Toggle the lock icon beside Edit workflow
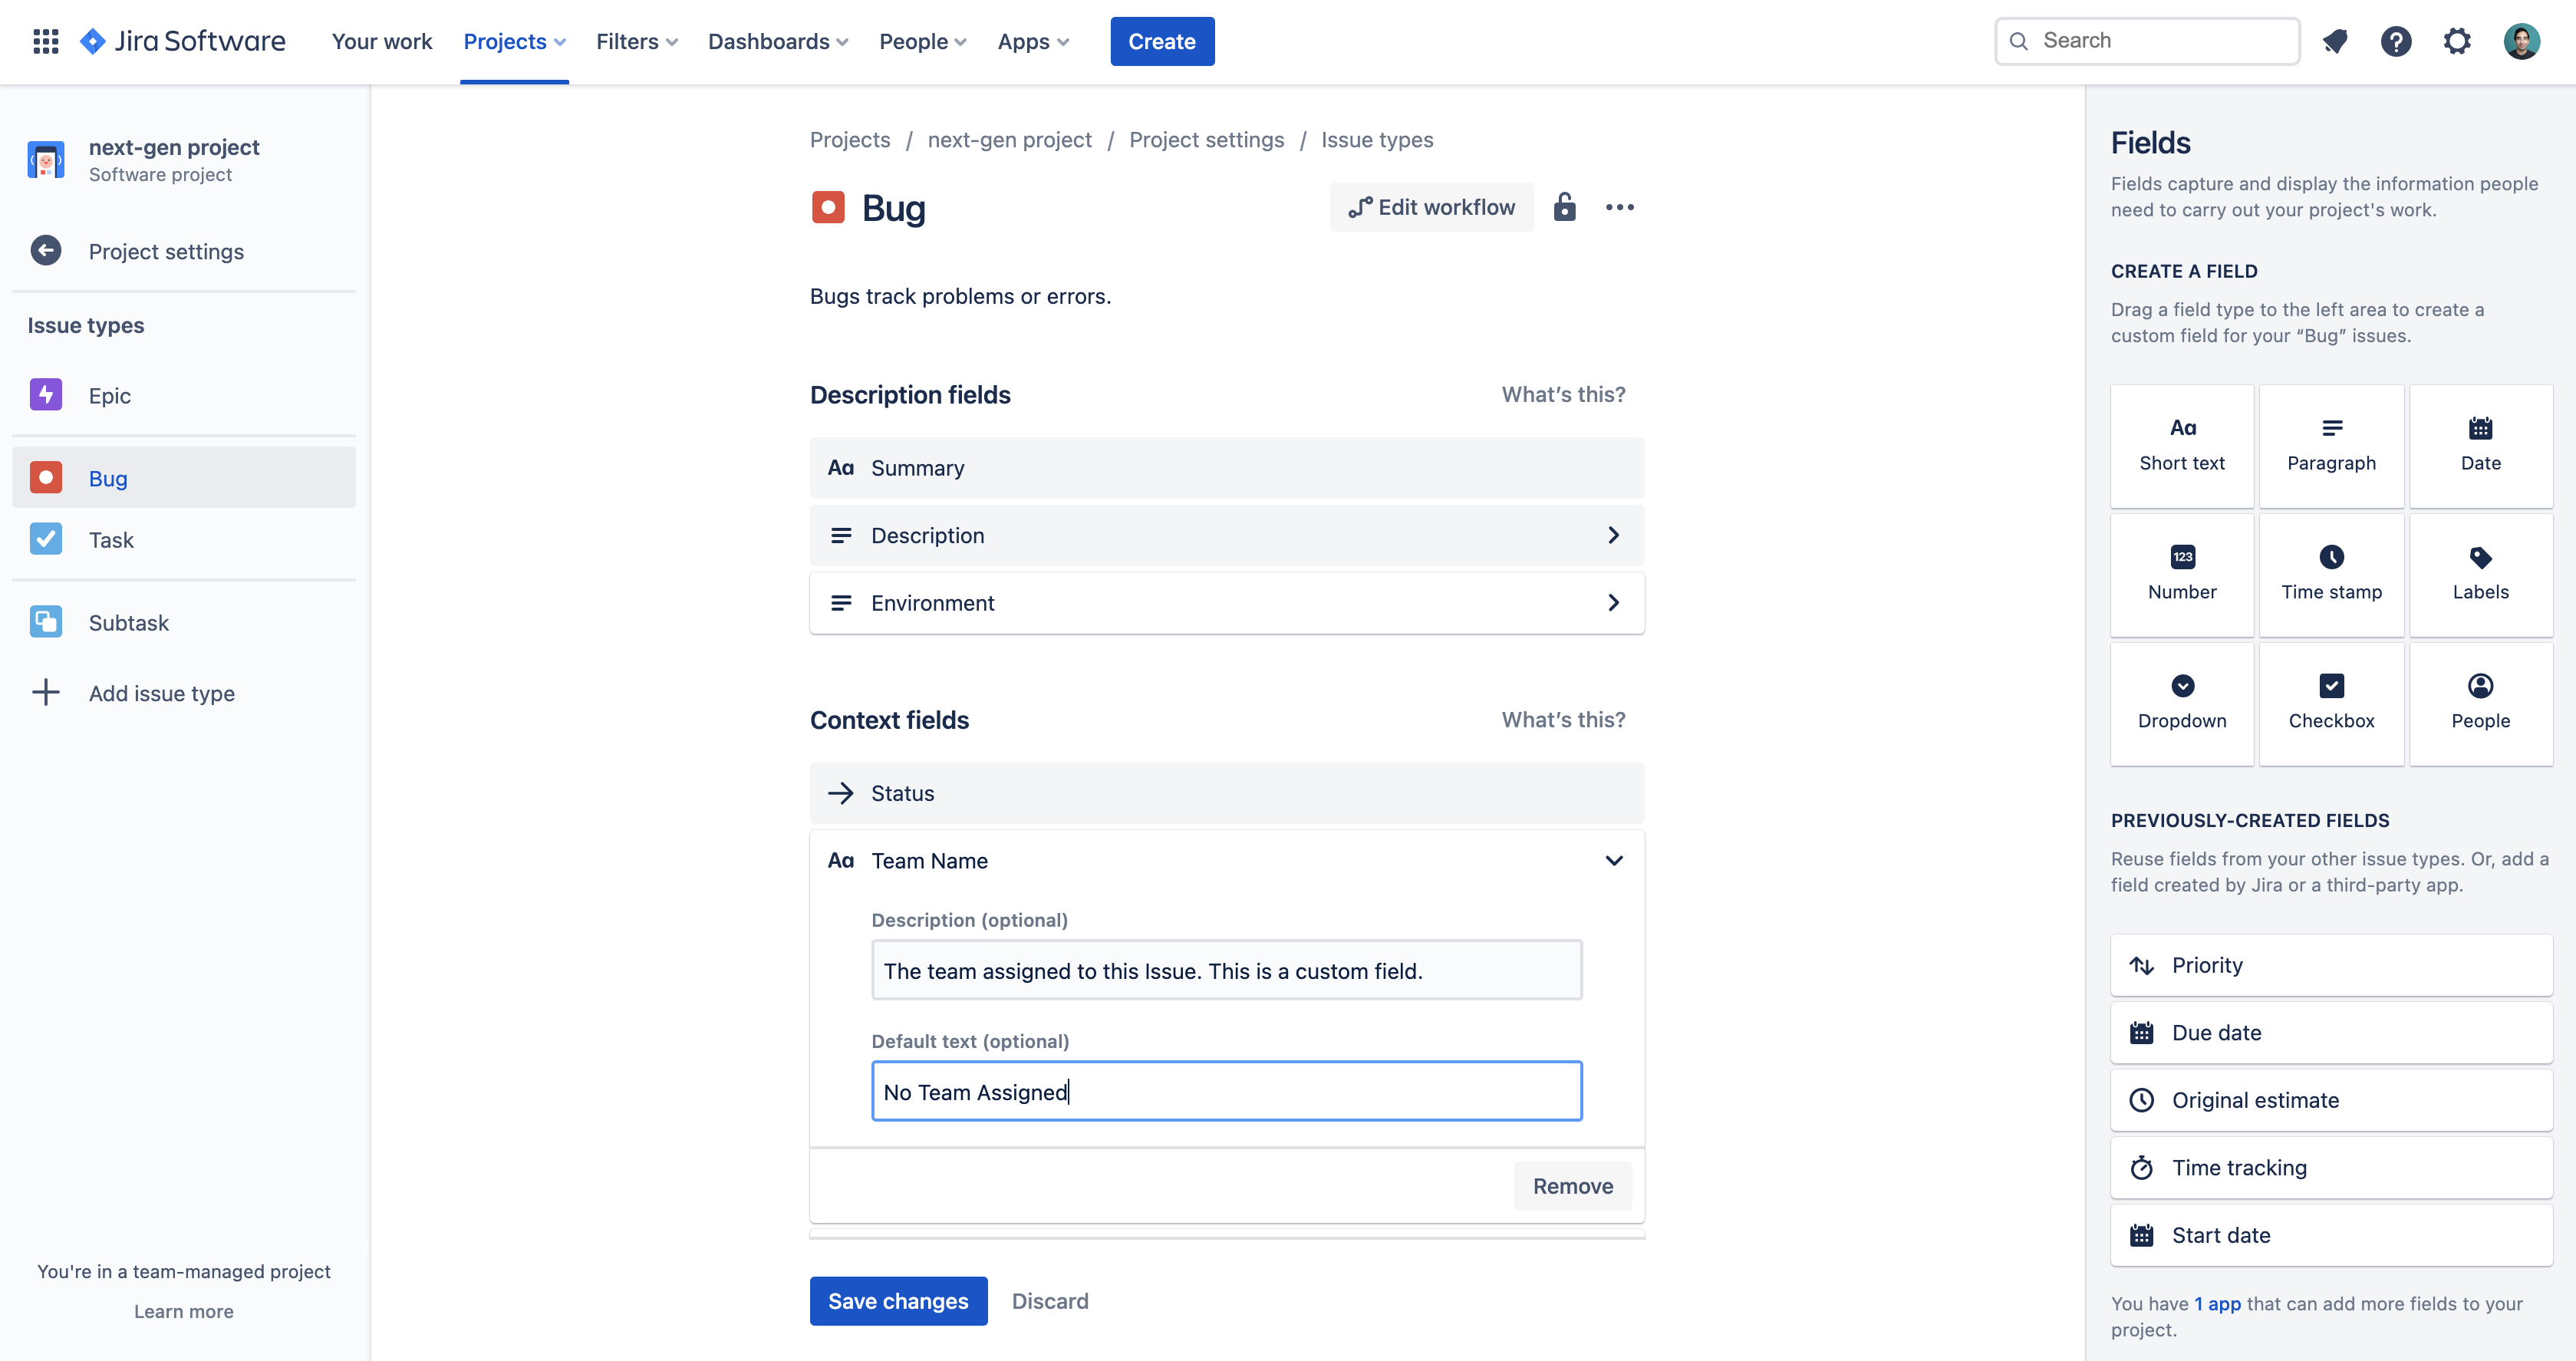2576x1361 pixels. tap(1564, 207)
